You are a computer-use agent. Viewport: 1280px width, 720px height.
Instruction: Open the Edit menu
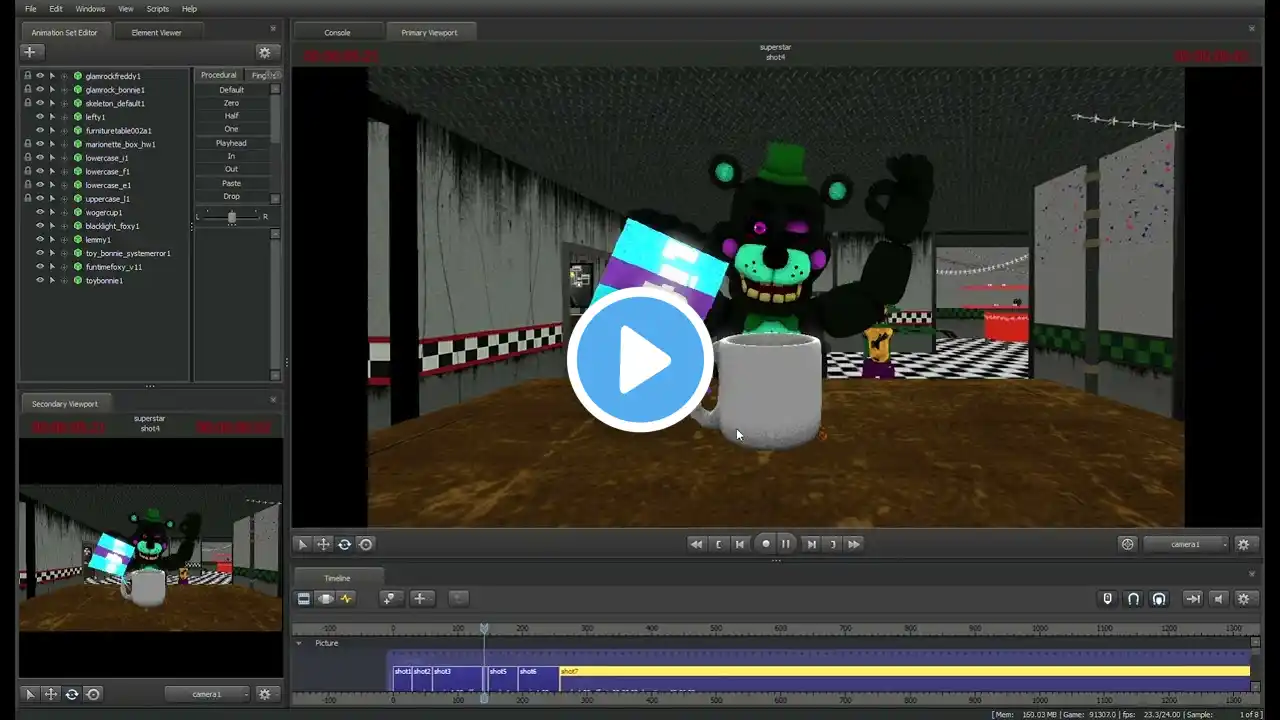click(x=56, y=9)
